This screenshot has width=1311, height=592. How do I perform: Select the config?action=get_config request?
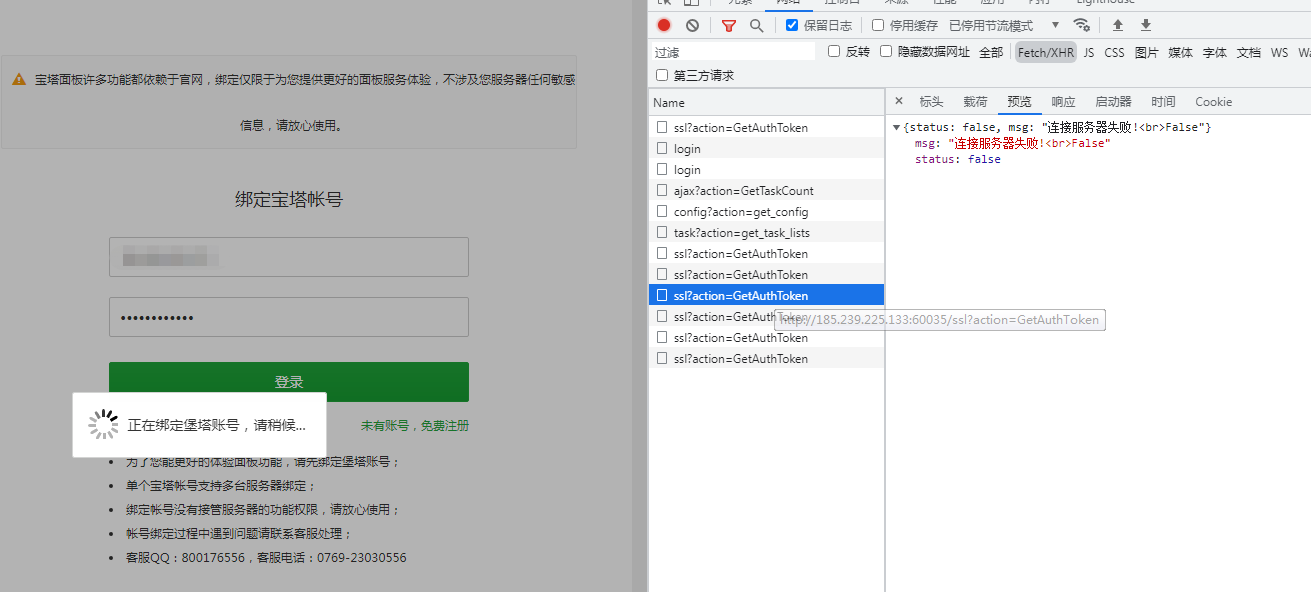pyautogui.click(x=766, y=211)
